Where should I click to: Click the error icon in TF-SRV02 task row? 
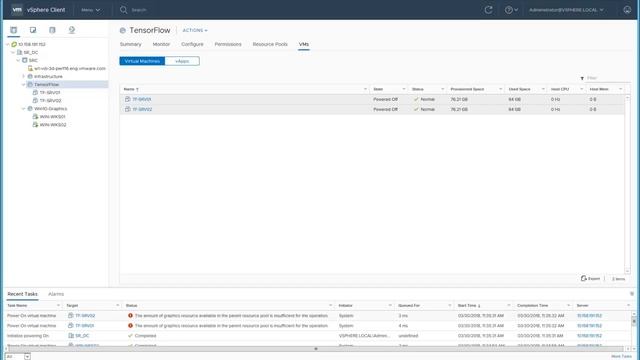tap(130, 316)
